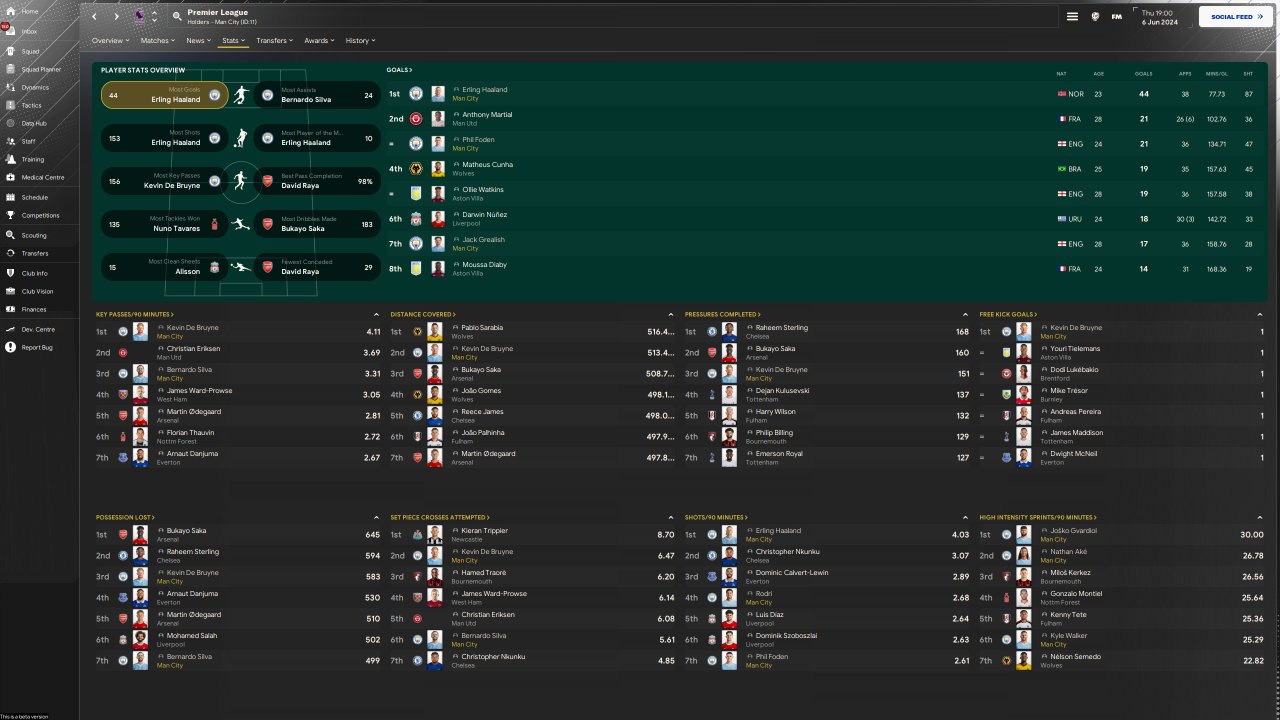
Task: Open Transfers in the left sidebar
Action: click(x=35, y=253)
